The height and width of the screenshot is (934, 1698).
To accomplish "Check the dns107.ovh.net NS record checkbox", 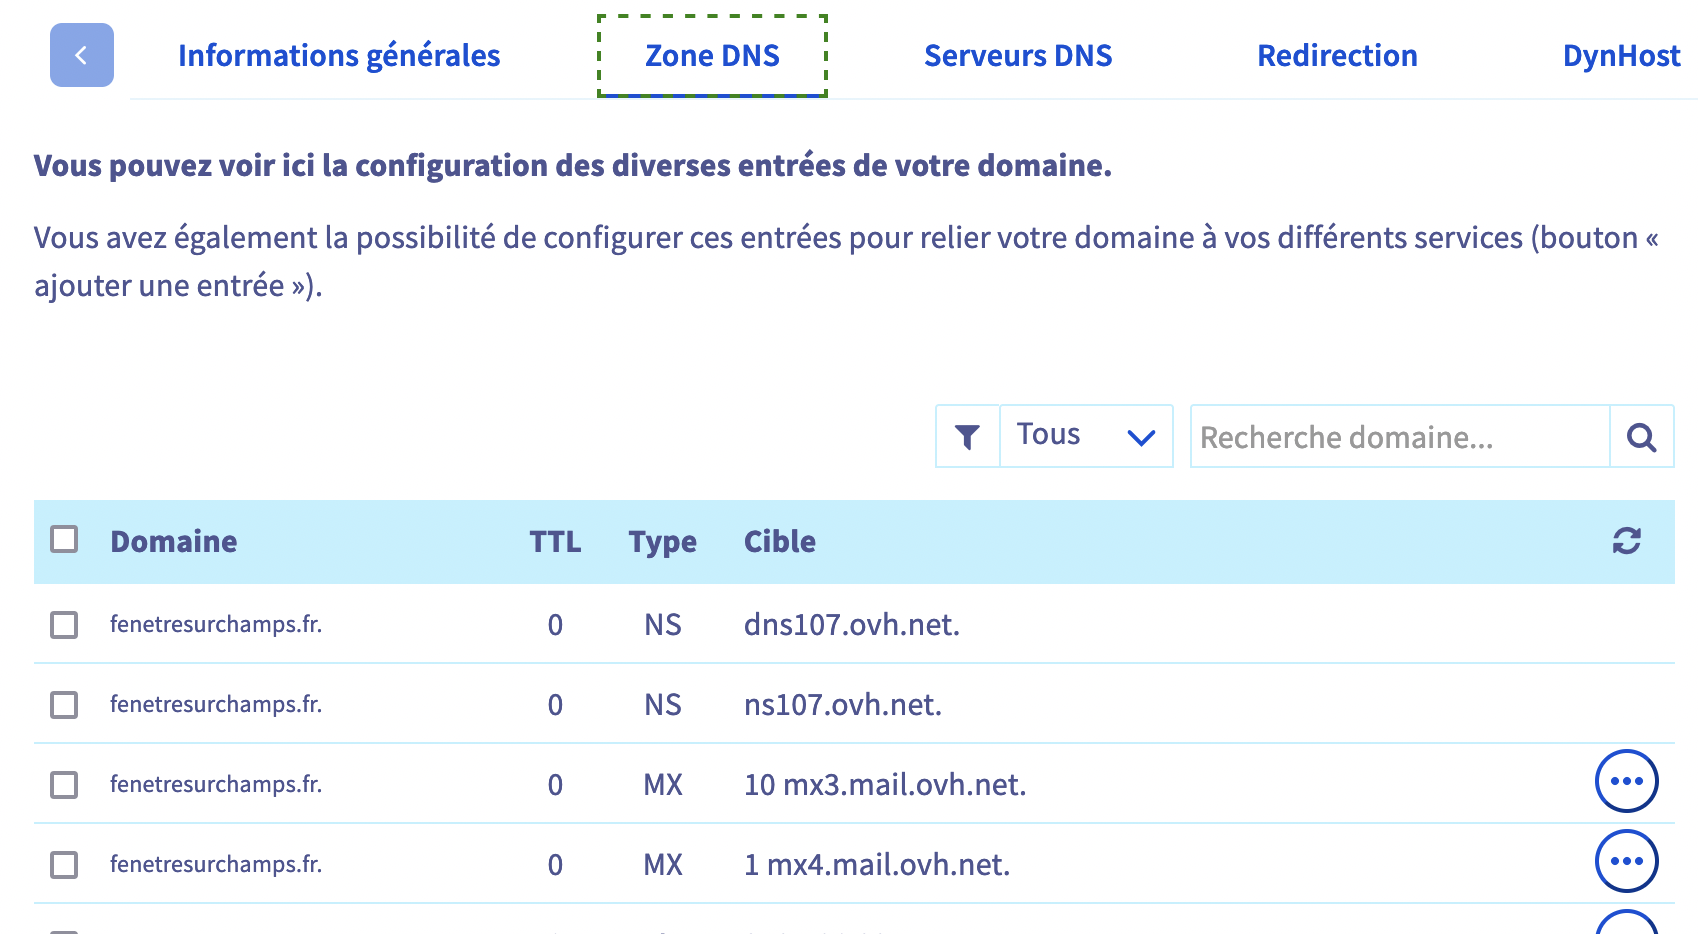I will [64, 625].
